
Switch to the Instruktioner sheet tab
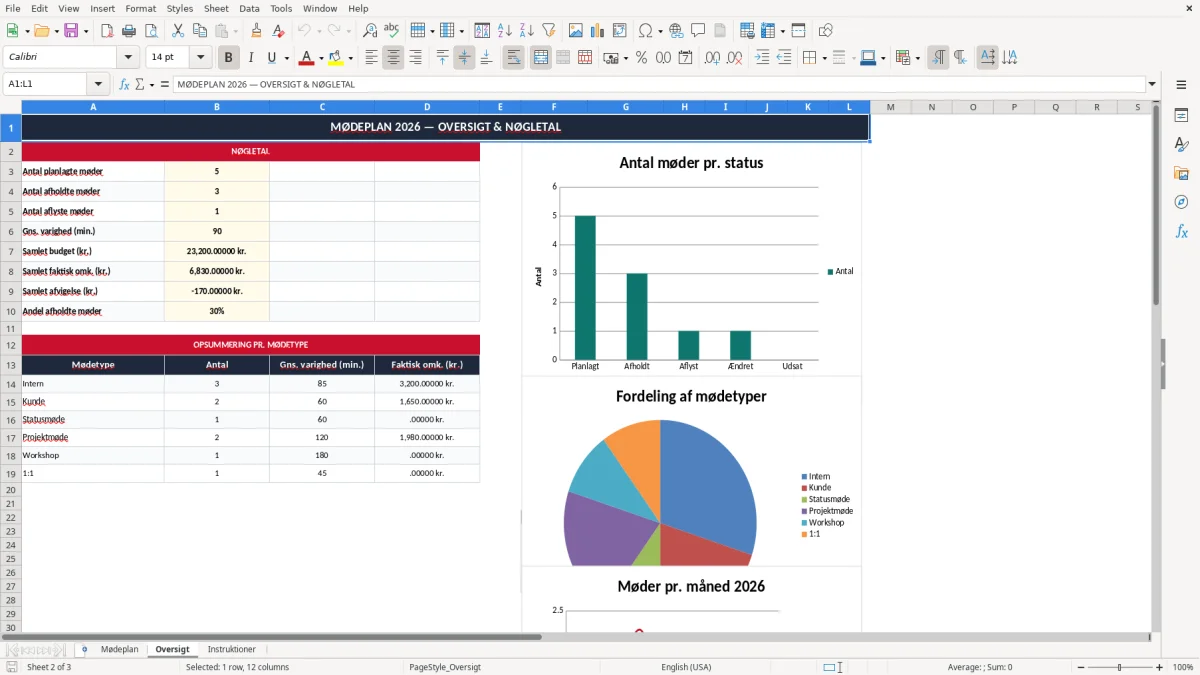(x=232, y=650)
